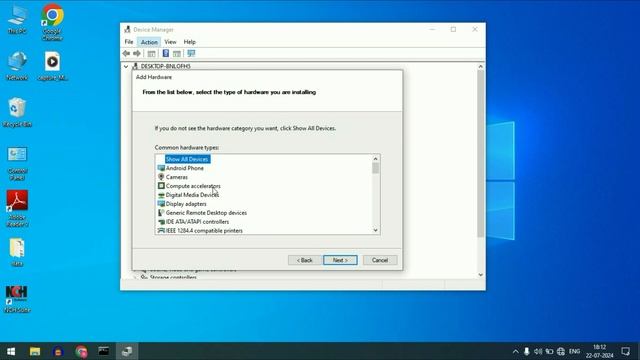
Task: Select Android Phone hardware type
Action: click(x=184, y=168)
